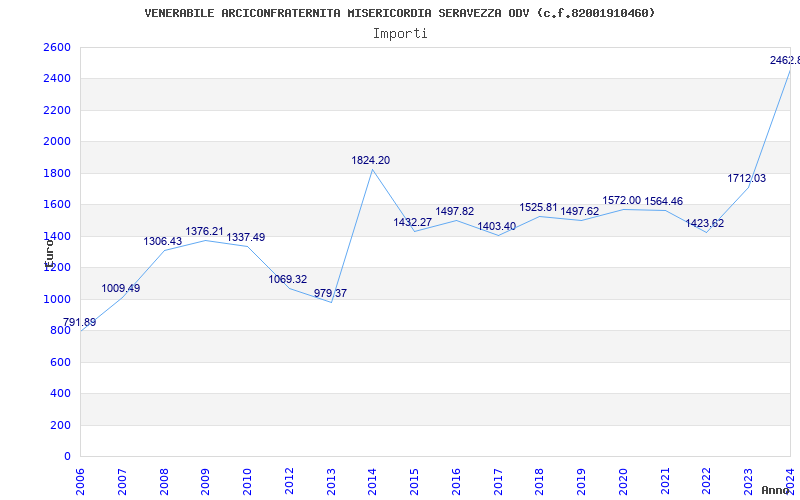The image size is (800, 500).
Task: Click the Importi subtitle
Action: (400, 34)
